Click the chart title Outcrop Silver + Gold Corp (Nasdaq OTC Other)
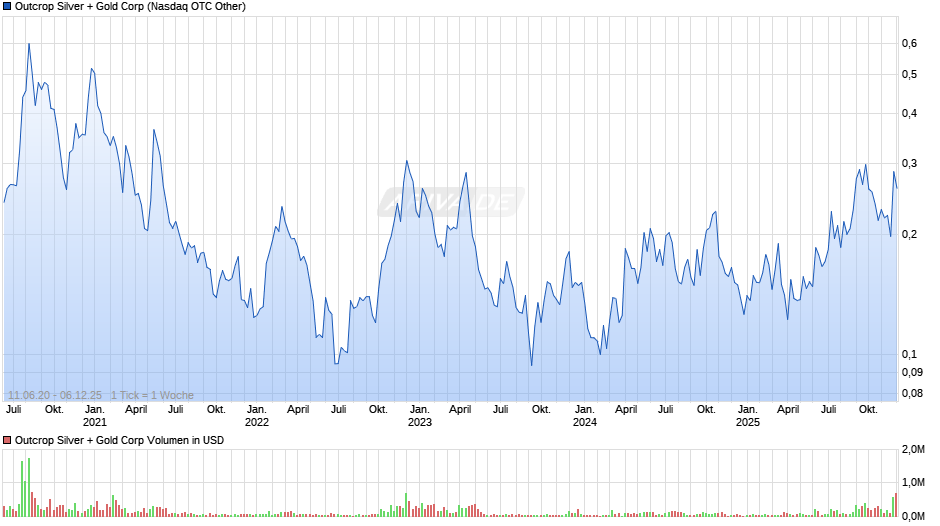Screen dimensions: 940x526 tap(130, 7)
